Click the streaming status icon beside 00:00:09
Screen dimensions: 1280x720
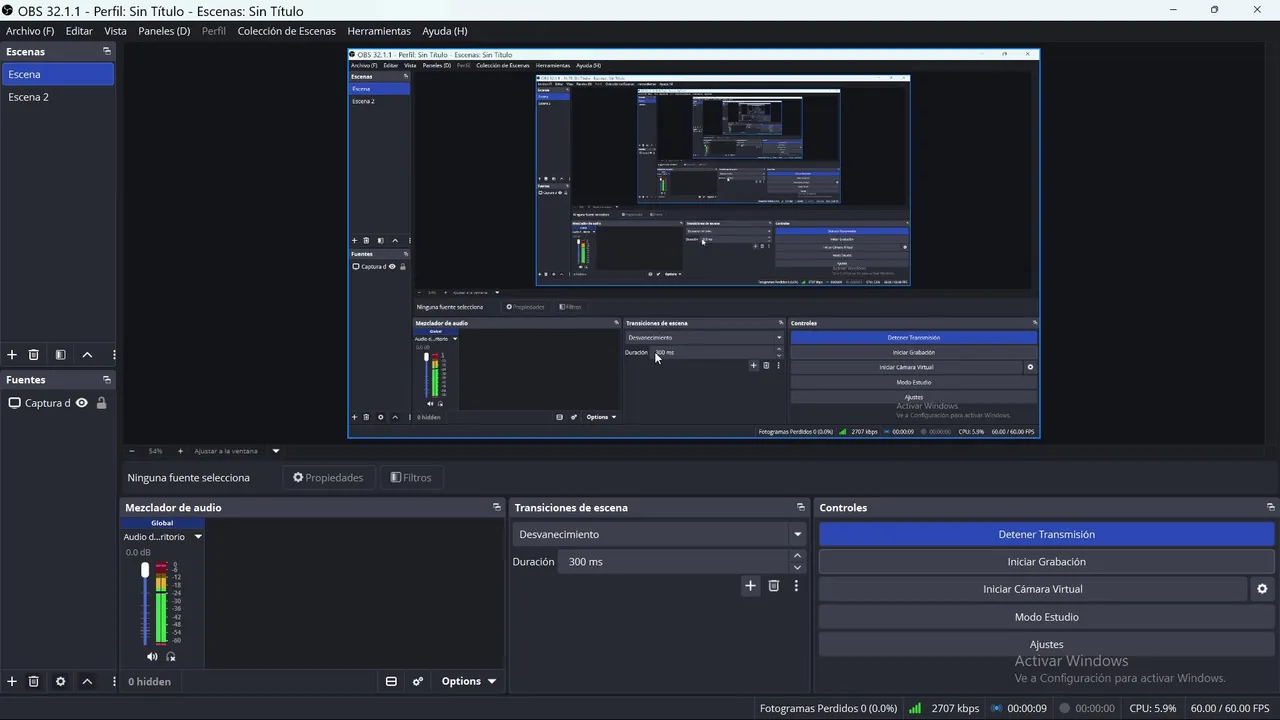pyautogui.click(x=996, y=708)
